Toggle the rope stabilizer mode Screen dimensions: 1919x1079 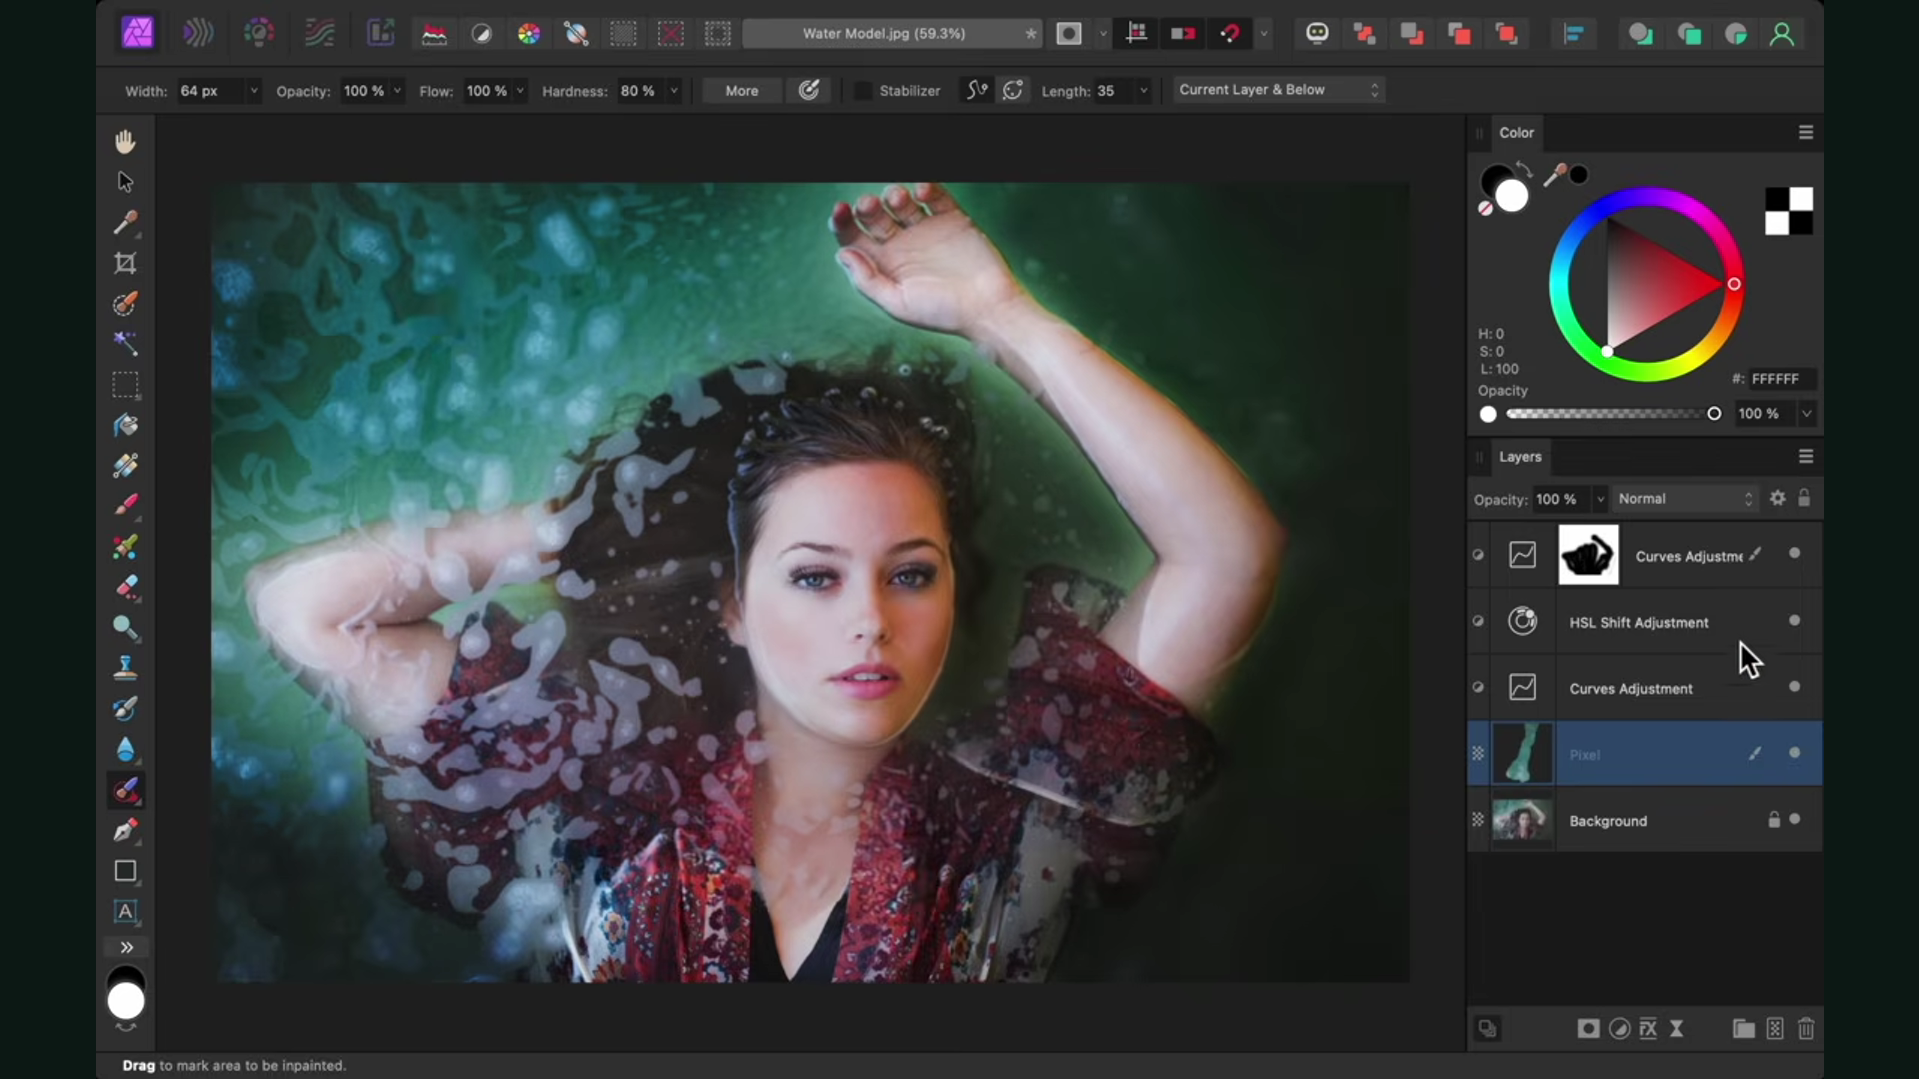coord(977,90)
